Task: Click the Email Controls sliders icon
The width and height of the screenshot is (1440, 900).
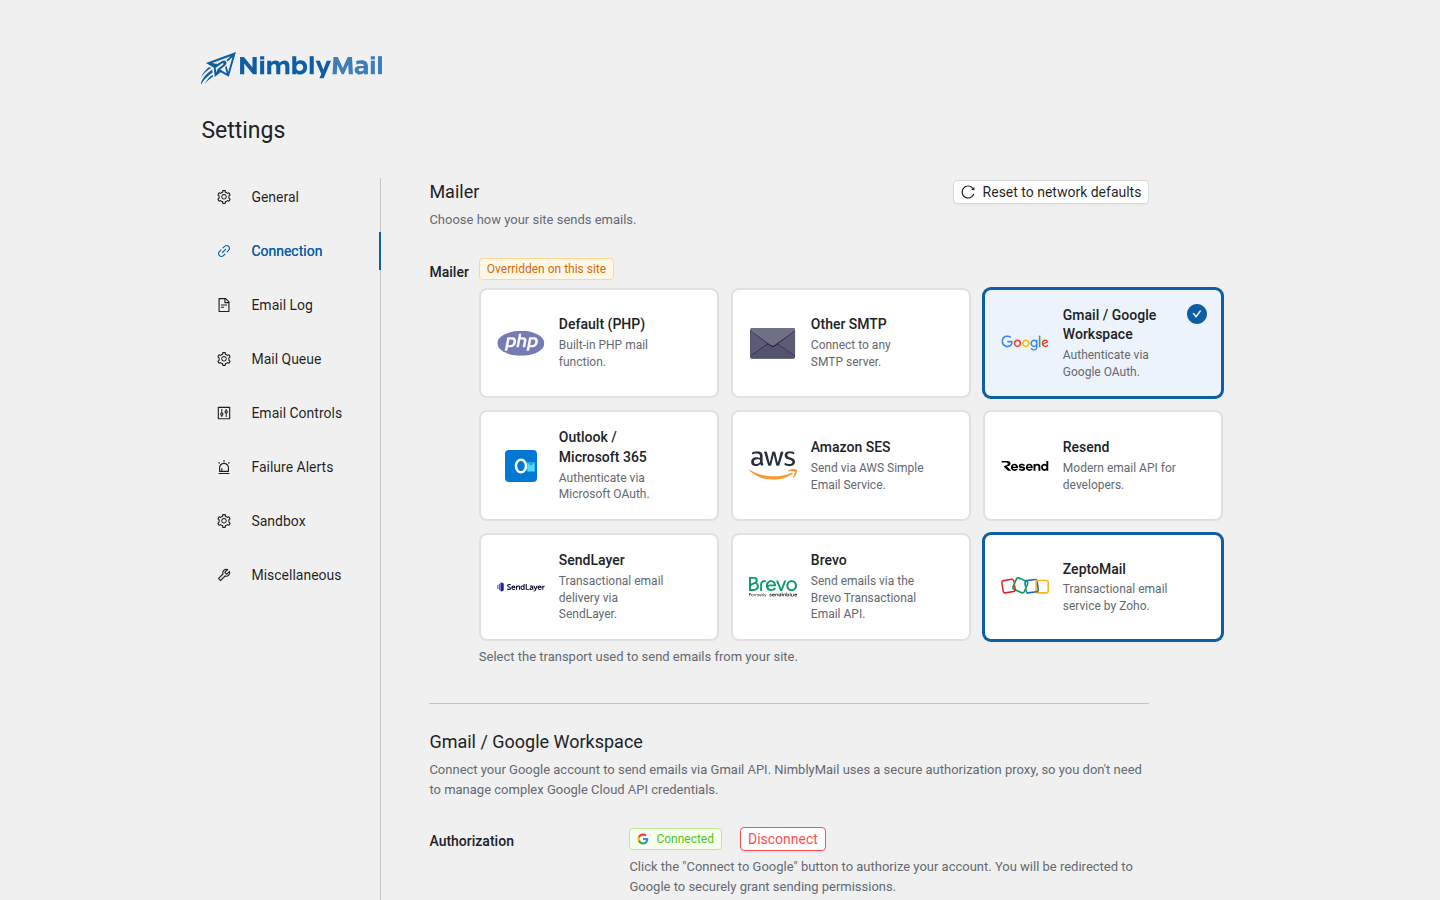Action: (224, 413)
